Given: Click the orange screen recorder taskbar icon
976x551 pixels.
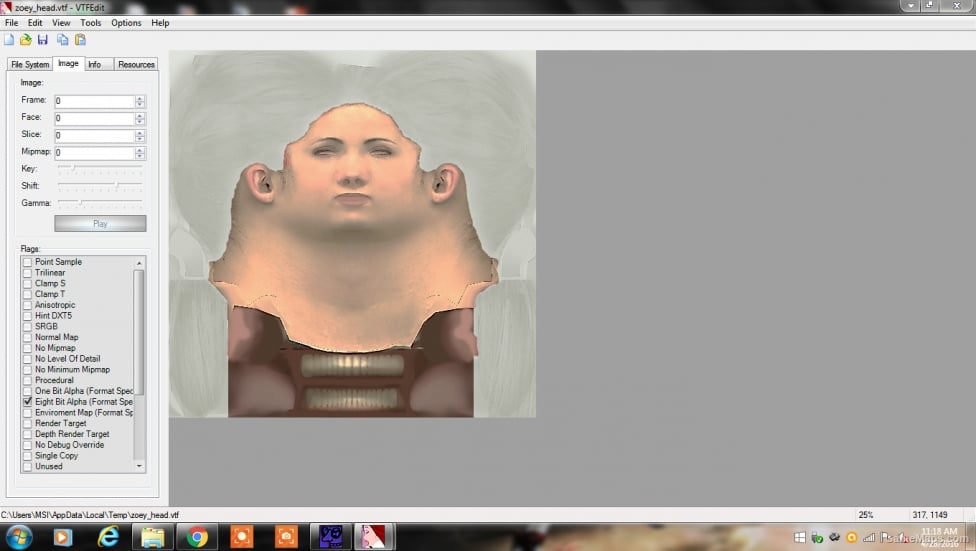Looking at the screenshot, I should pos(242,537).
